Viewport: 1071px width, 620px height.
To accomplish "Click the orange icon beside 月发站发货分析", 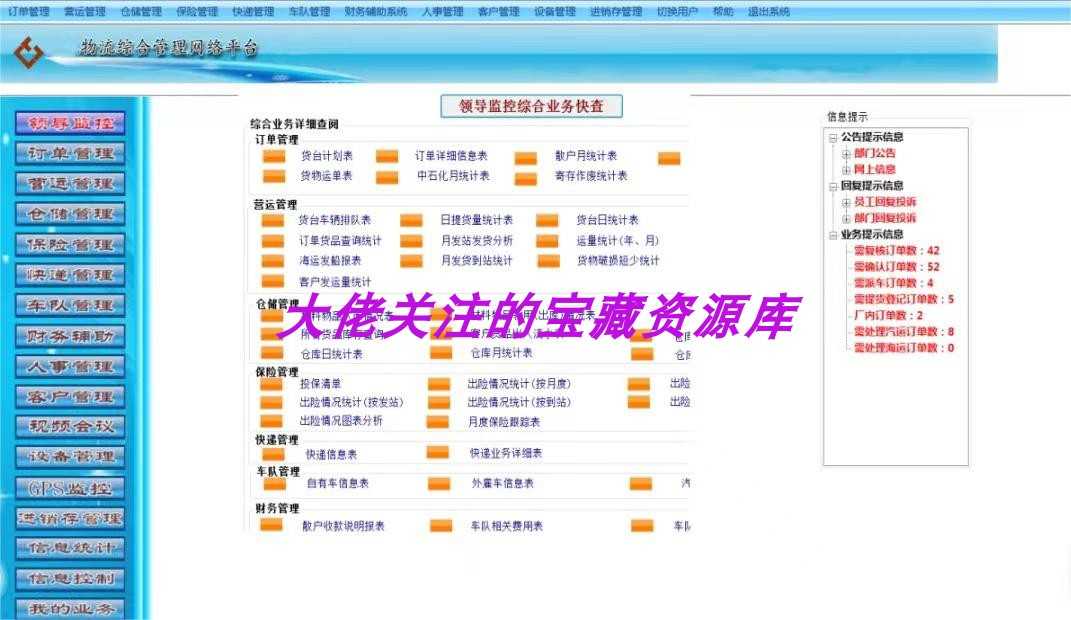I will coord(411,240).
